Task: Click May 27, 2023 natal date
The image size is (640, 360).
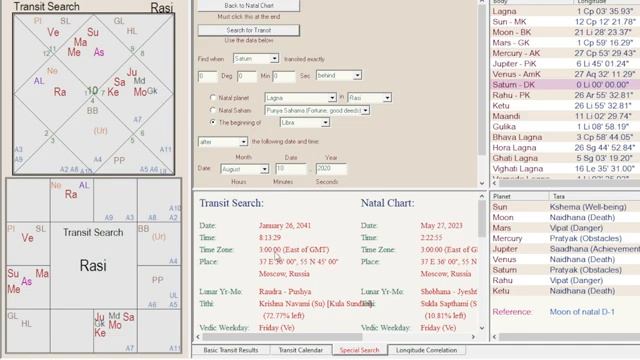Action: pyautogui.click(x=442, y=225)
